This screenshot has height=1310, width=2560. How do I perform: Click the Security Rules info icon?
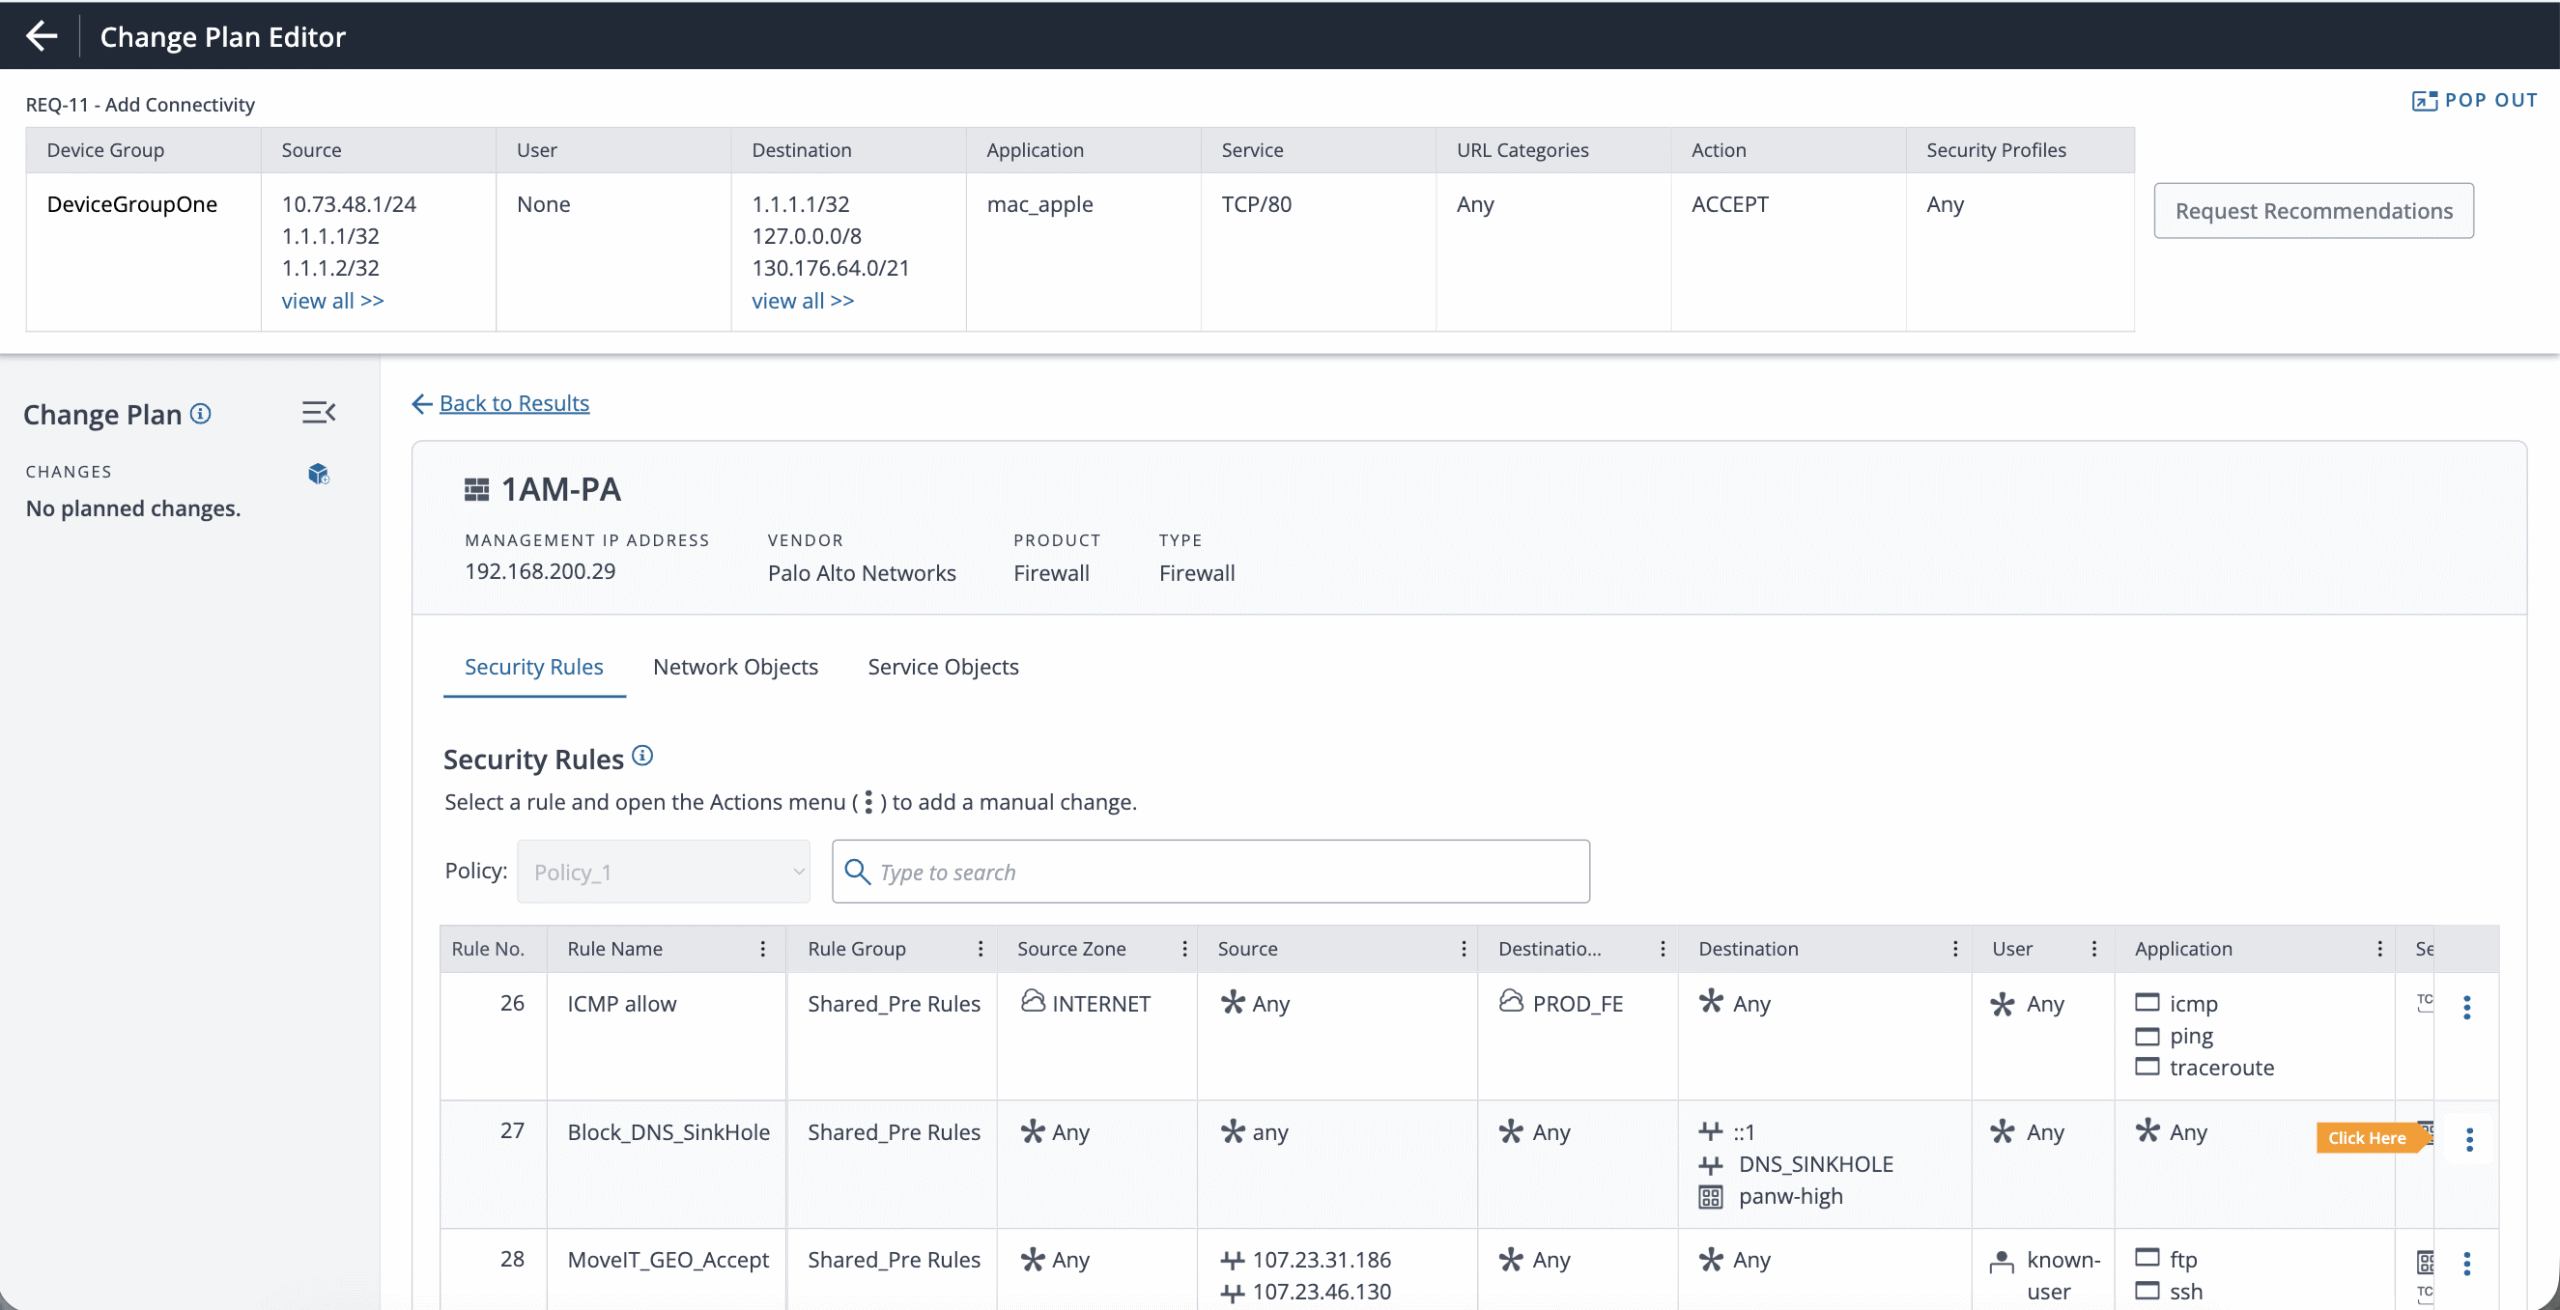click(643, 756)
